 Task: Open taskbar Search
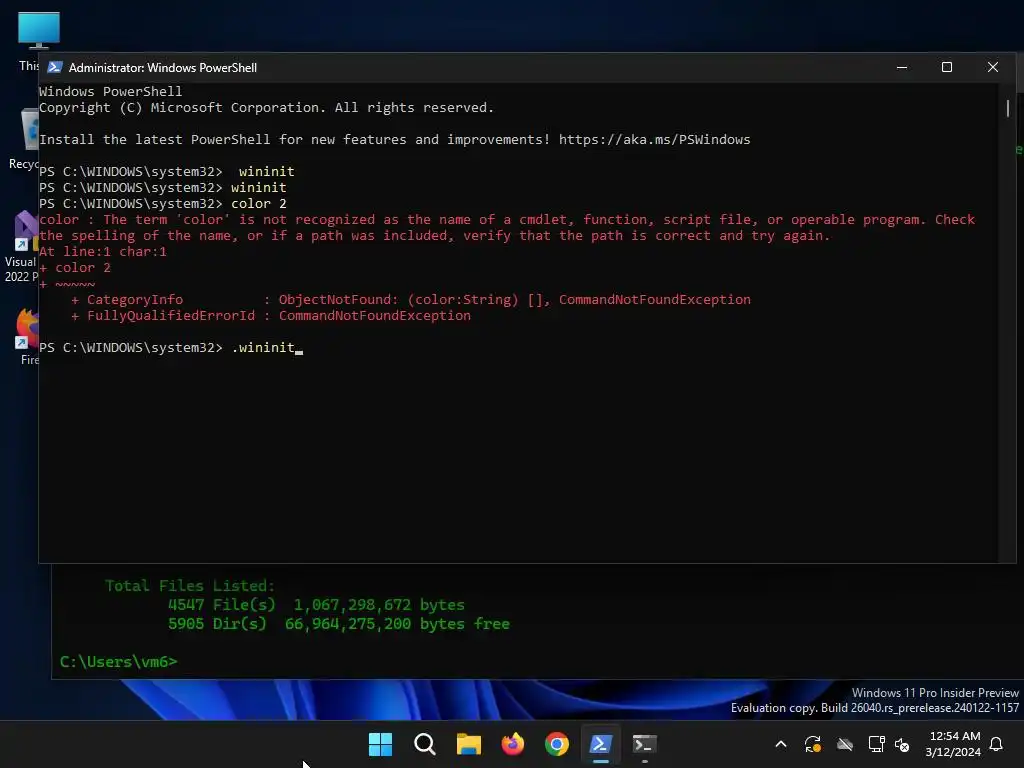(424, 744)
